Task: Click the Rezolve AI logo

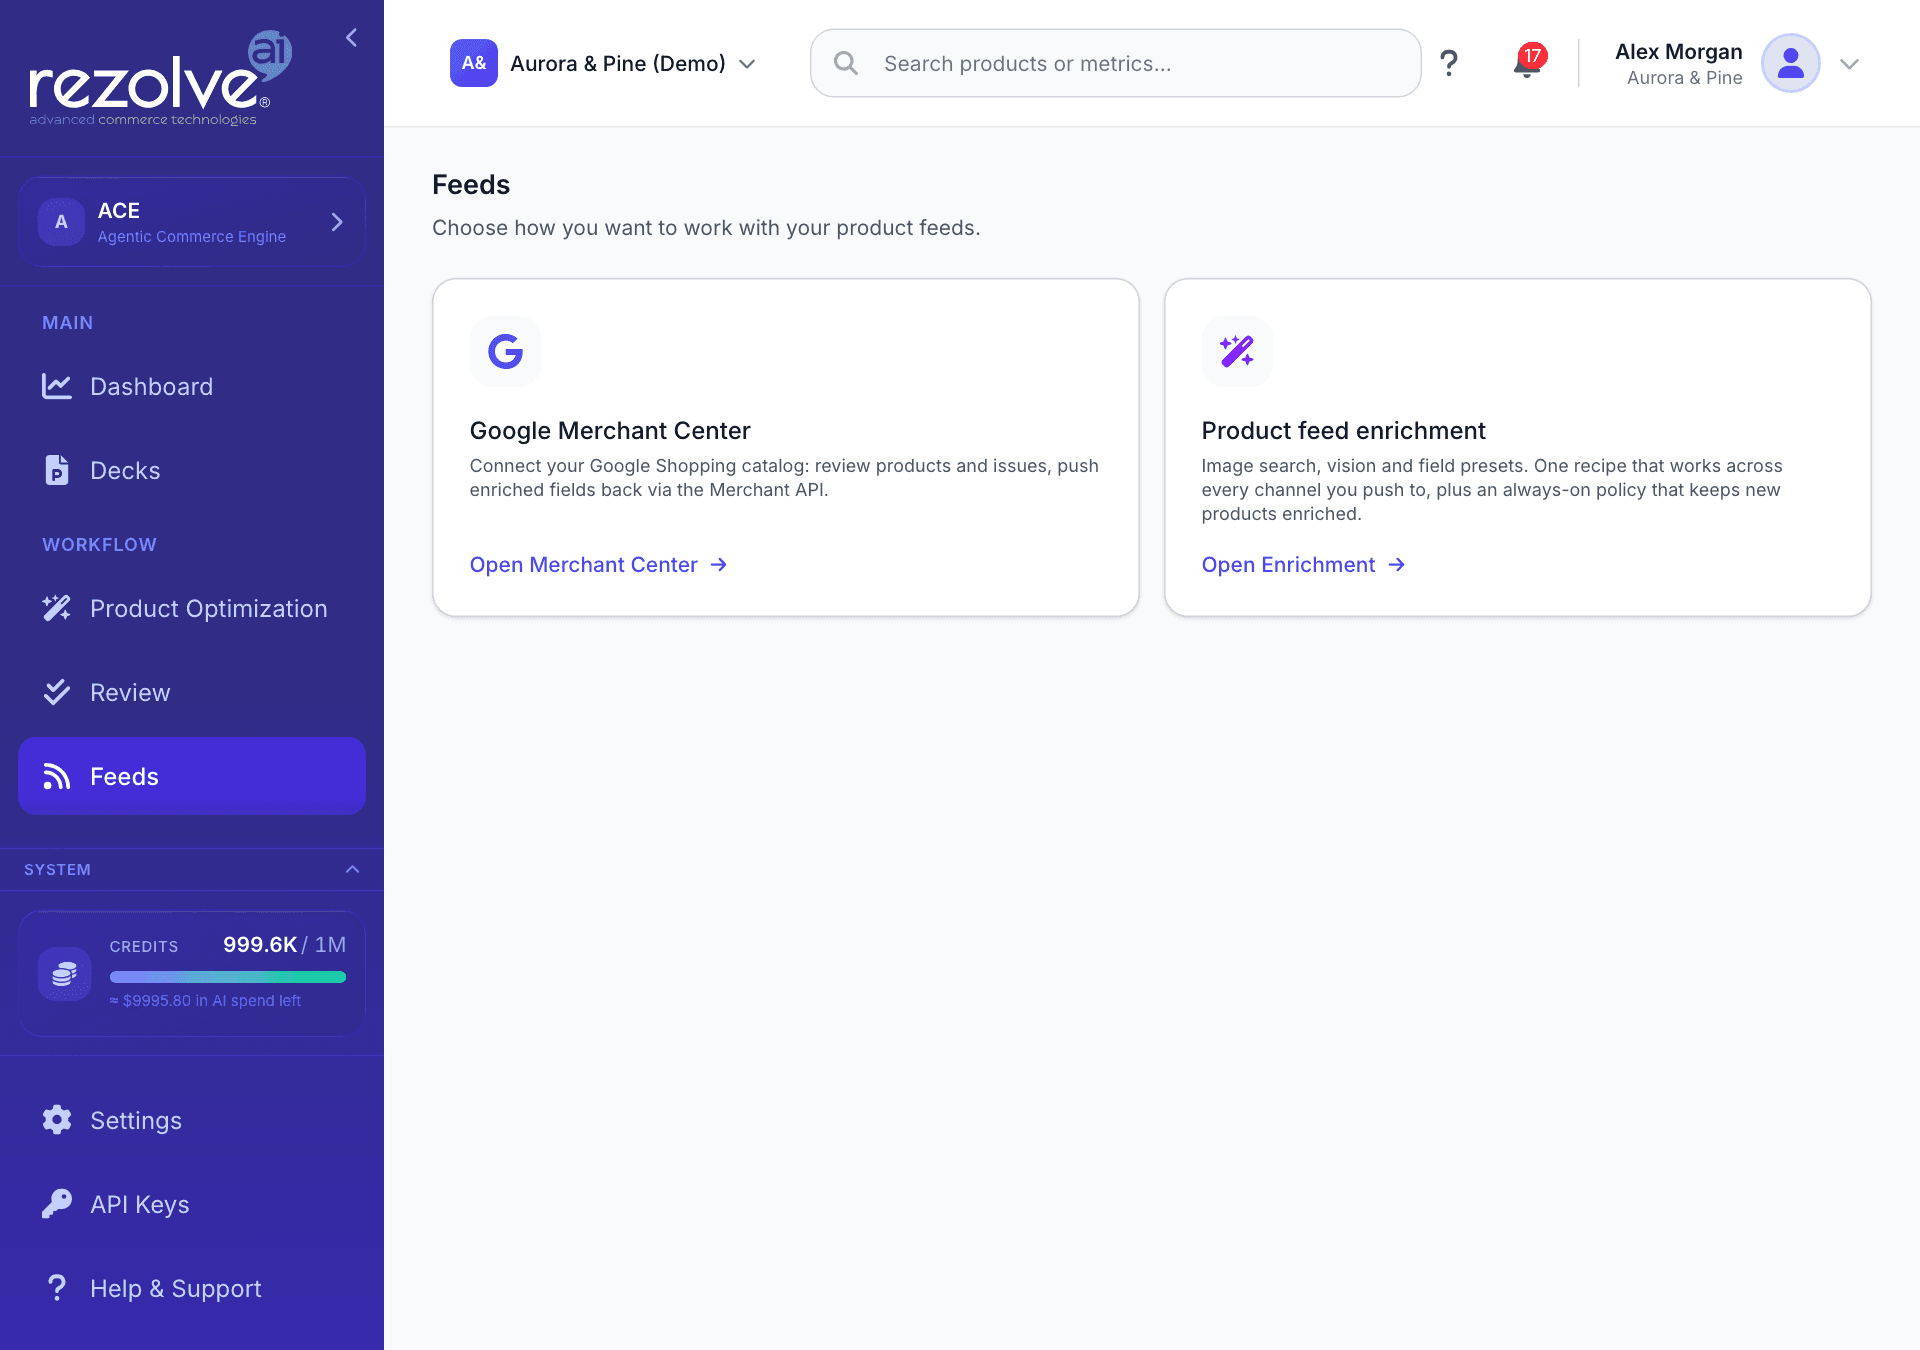Action: (160, 79)
